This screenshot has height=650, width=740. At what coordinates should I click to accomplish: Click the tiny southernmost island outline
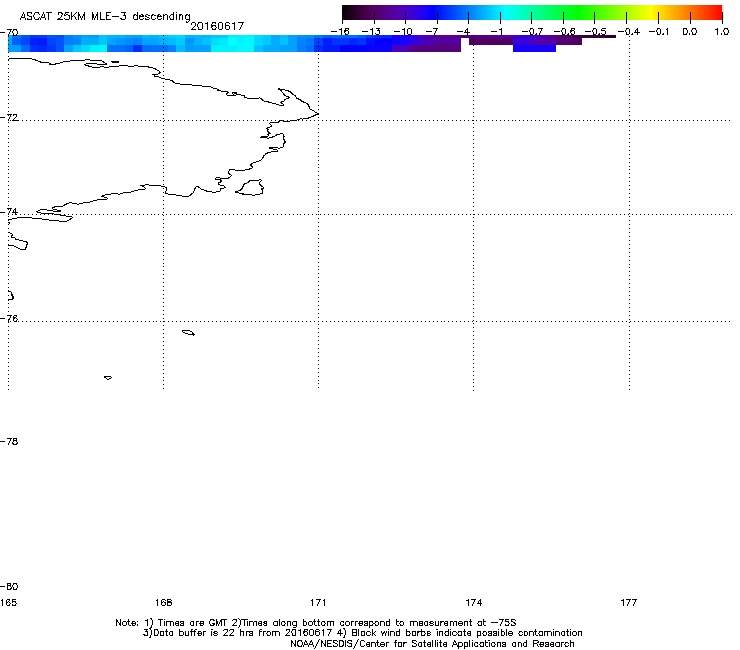click(x=108, y=378)
